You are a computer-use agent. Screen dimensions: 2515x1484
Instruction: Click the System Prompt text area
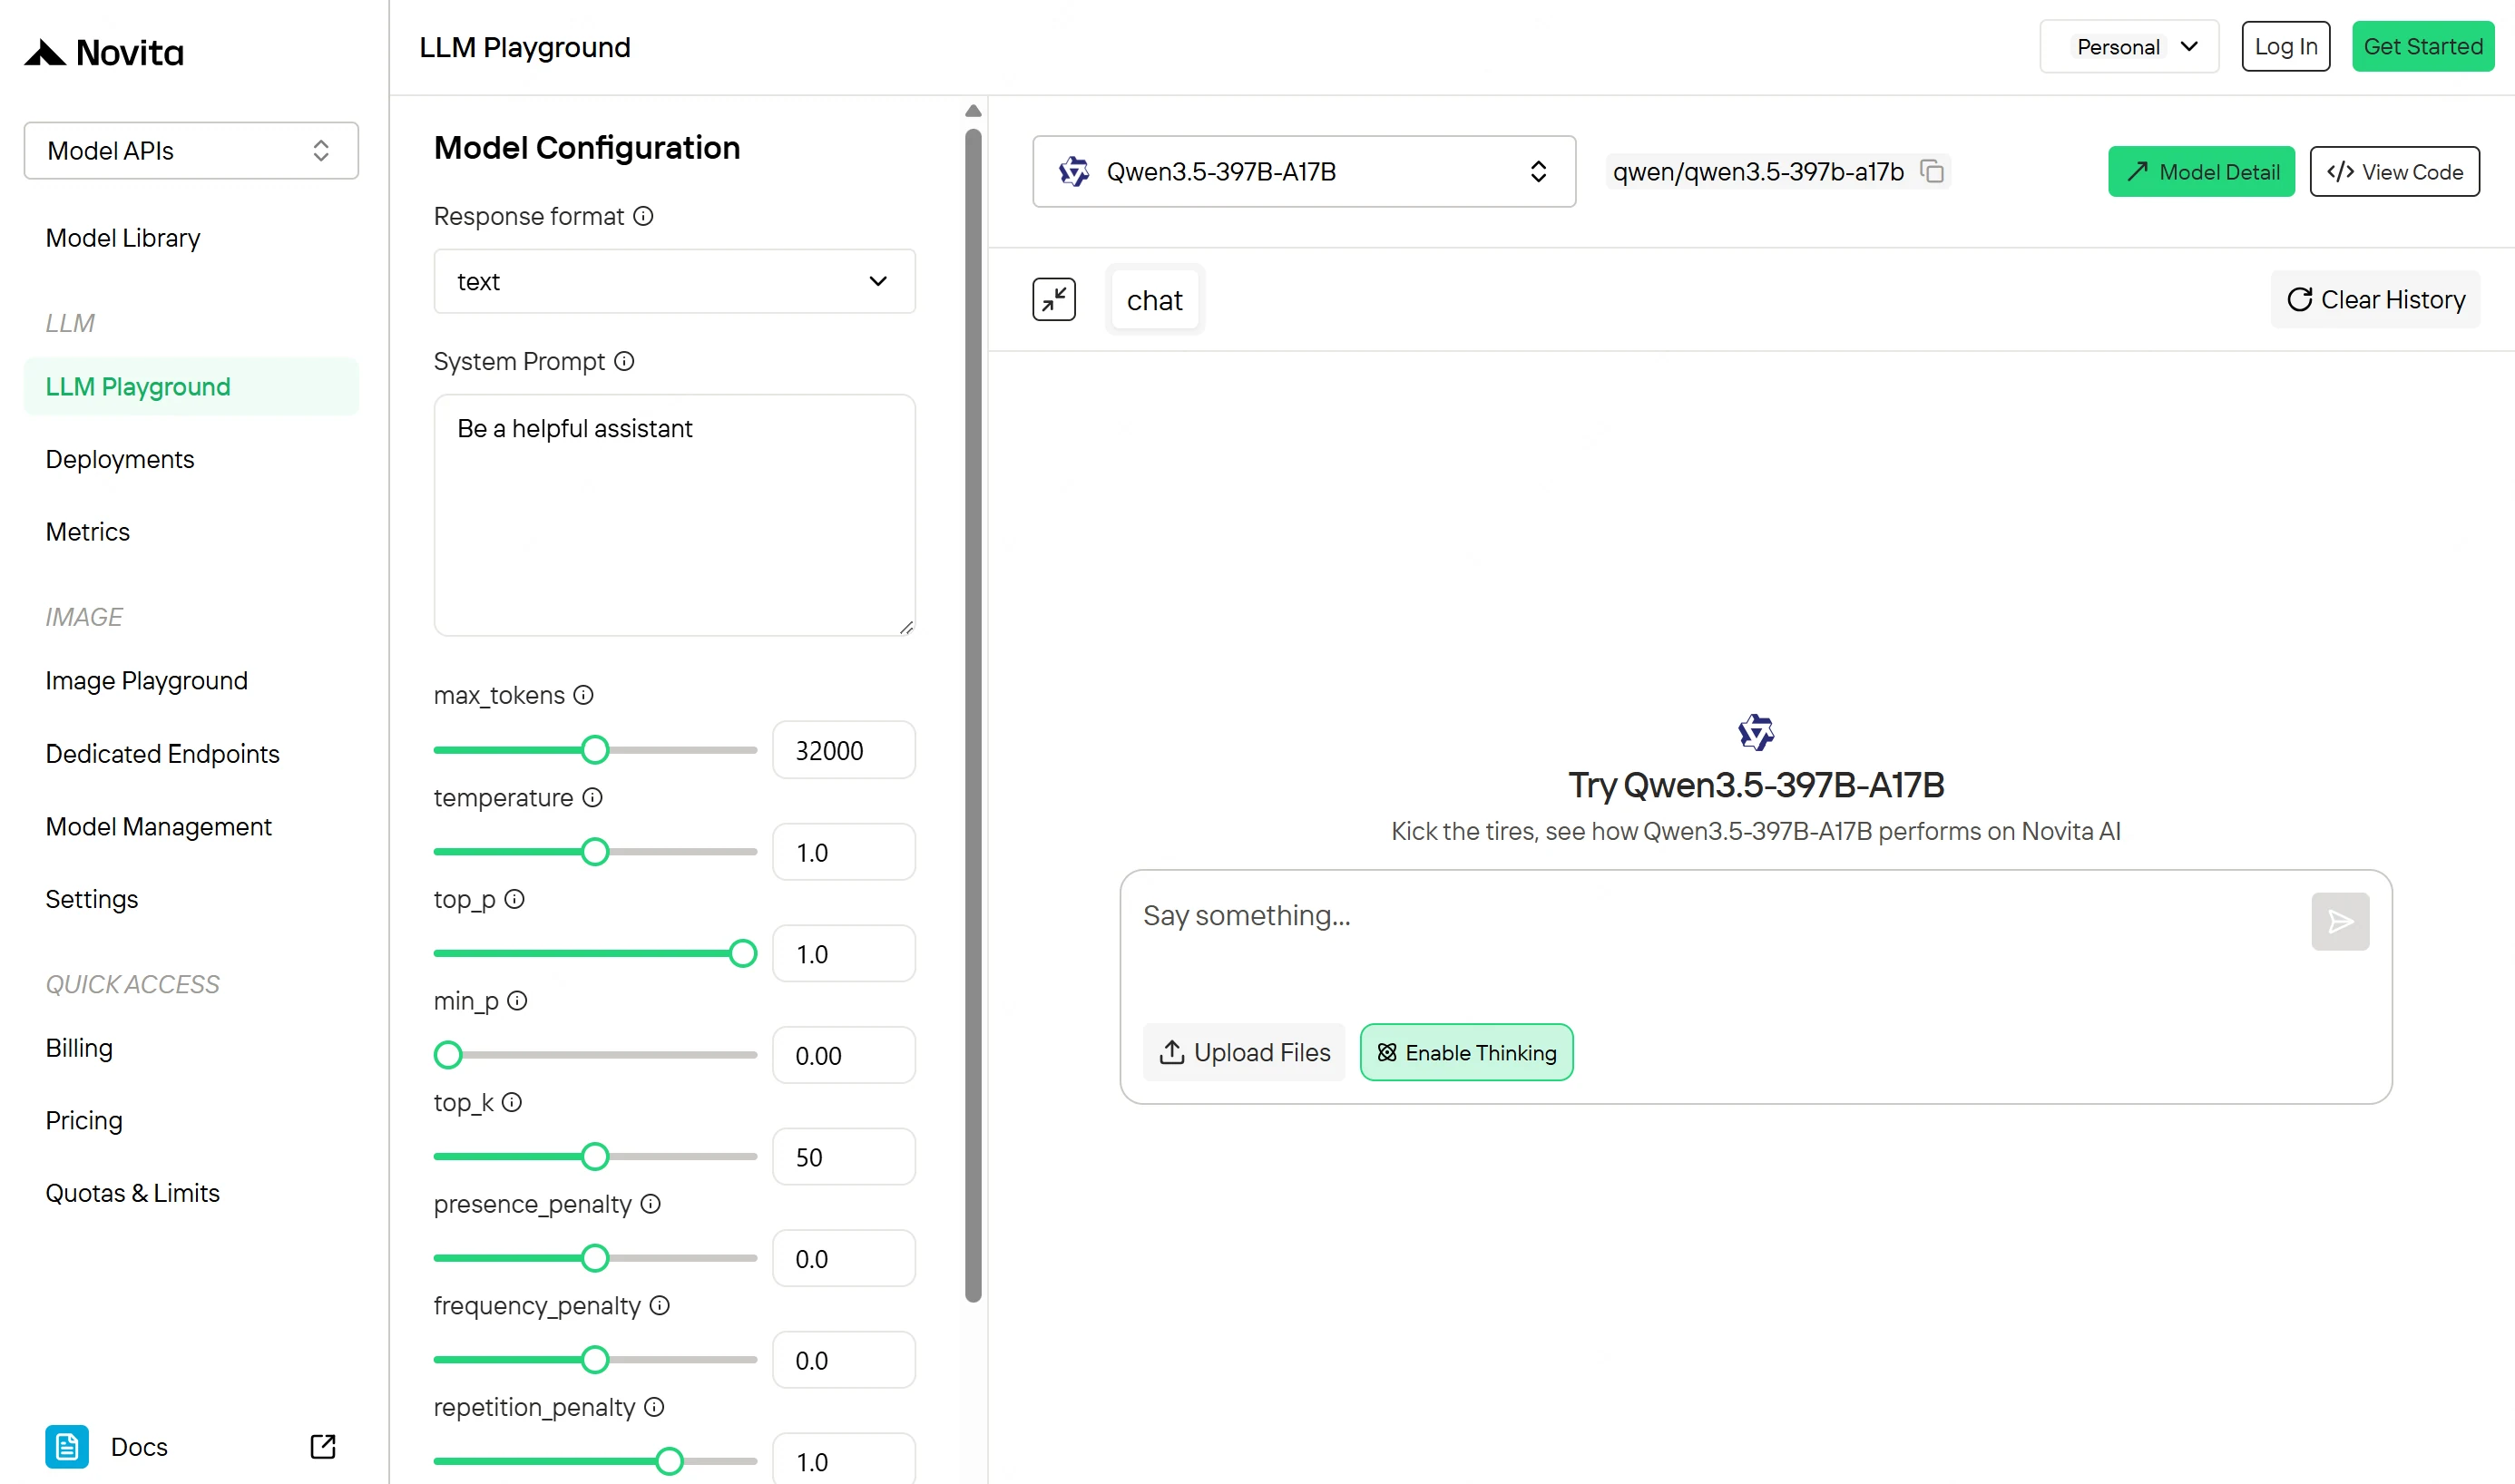pyautogui.click(x=674, y=515)
